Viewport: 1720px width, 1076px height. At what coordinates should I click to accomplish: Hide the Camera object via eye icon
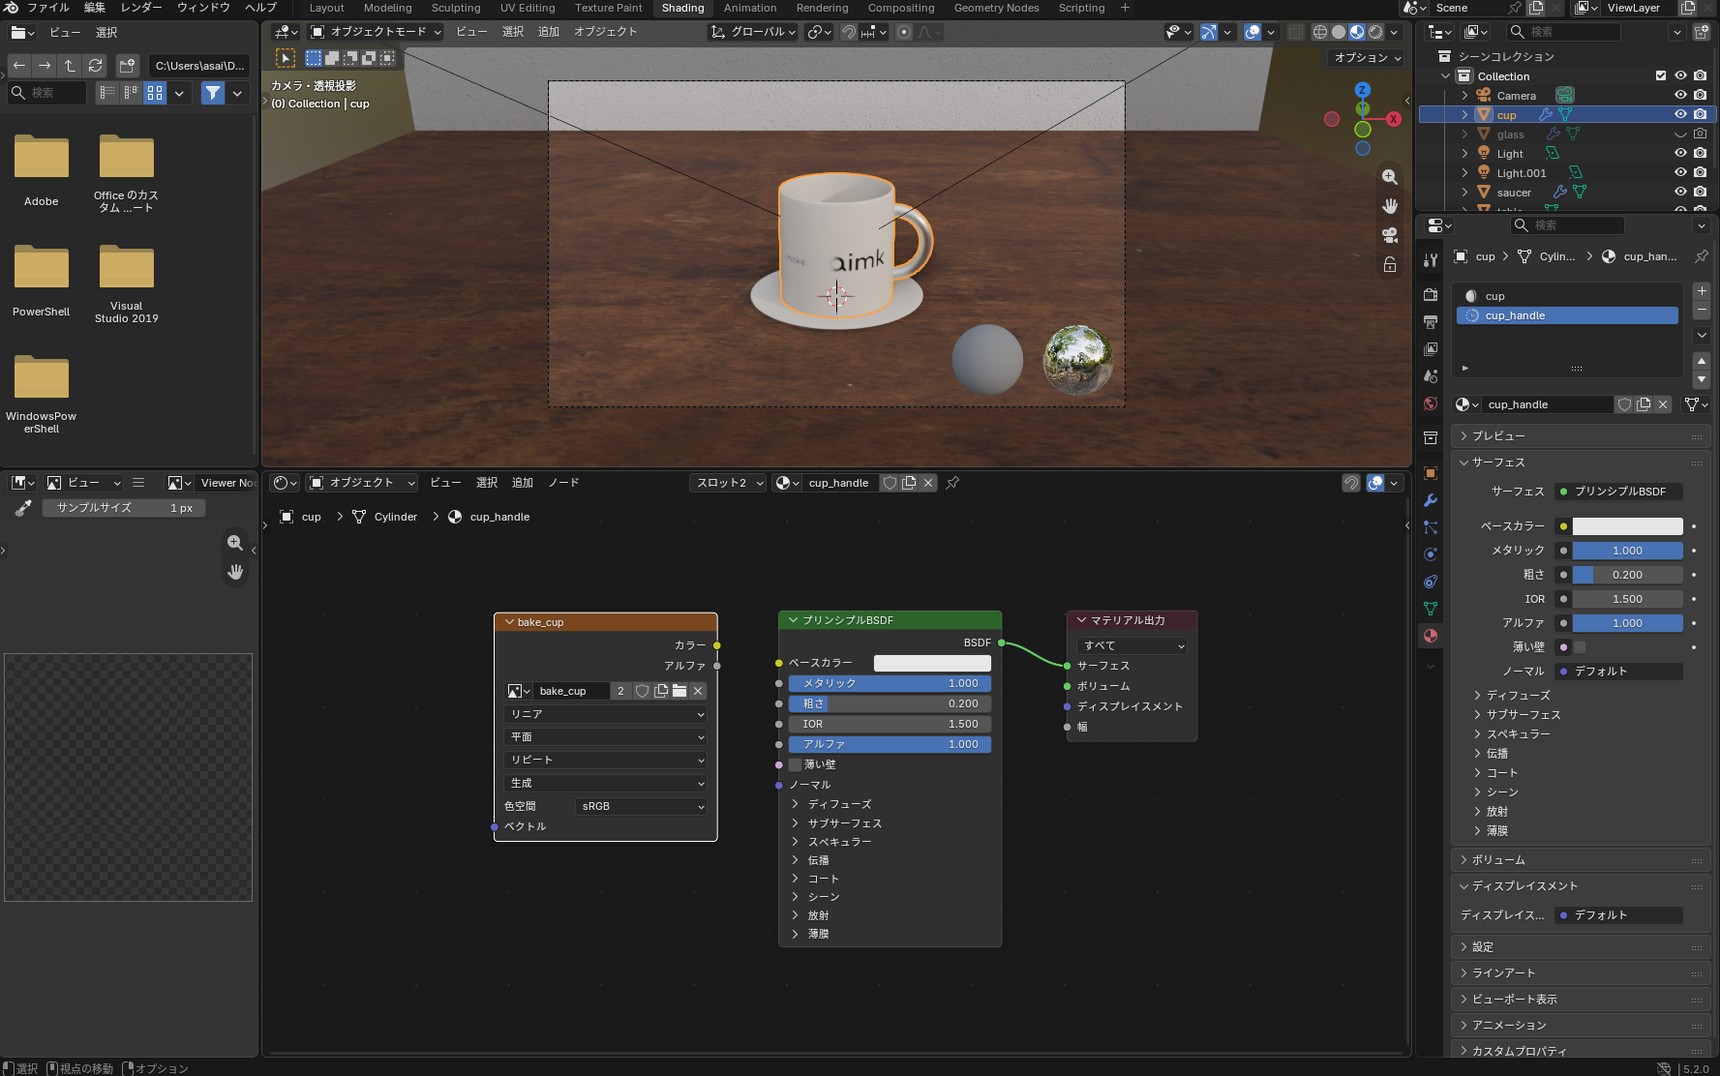(x=1680, y=95)
